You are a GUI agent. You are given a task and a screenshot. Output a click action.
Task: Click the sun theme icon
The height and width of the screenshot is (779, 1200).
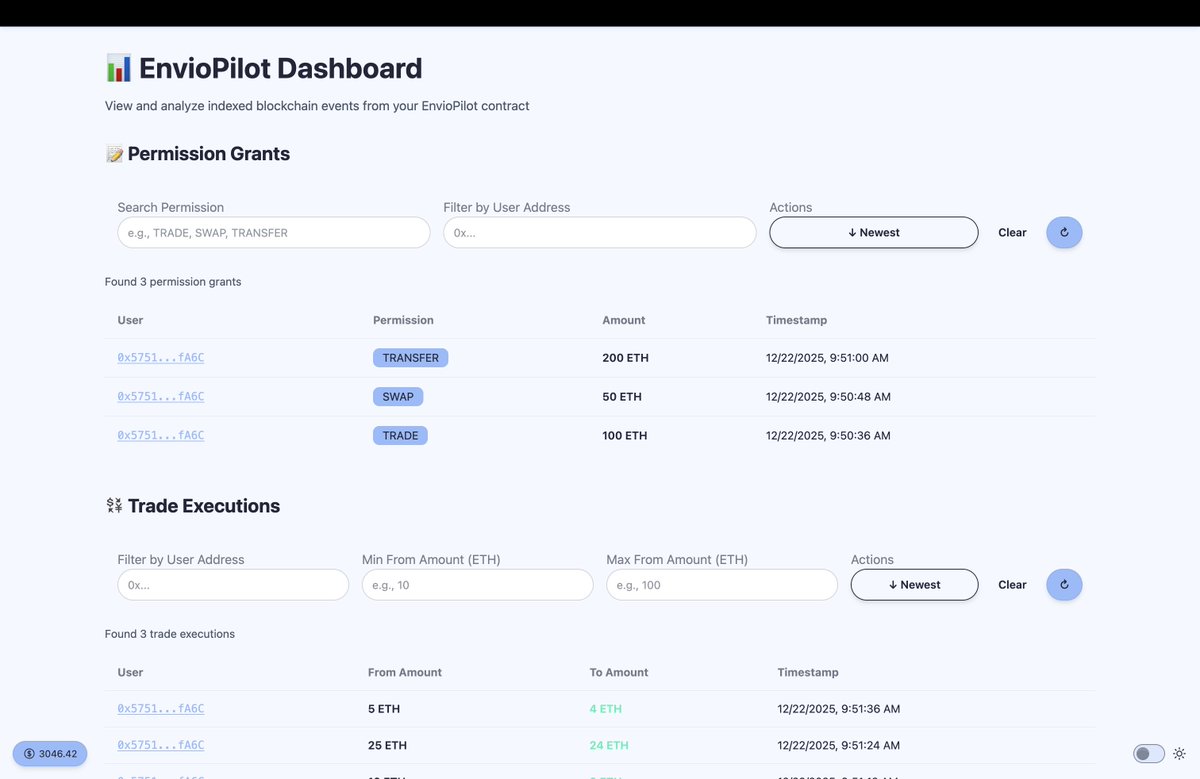pos(1179,754)
